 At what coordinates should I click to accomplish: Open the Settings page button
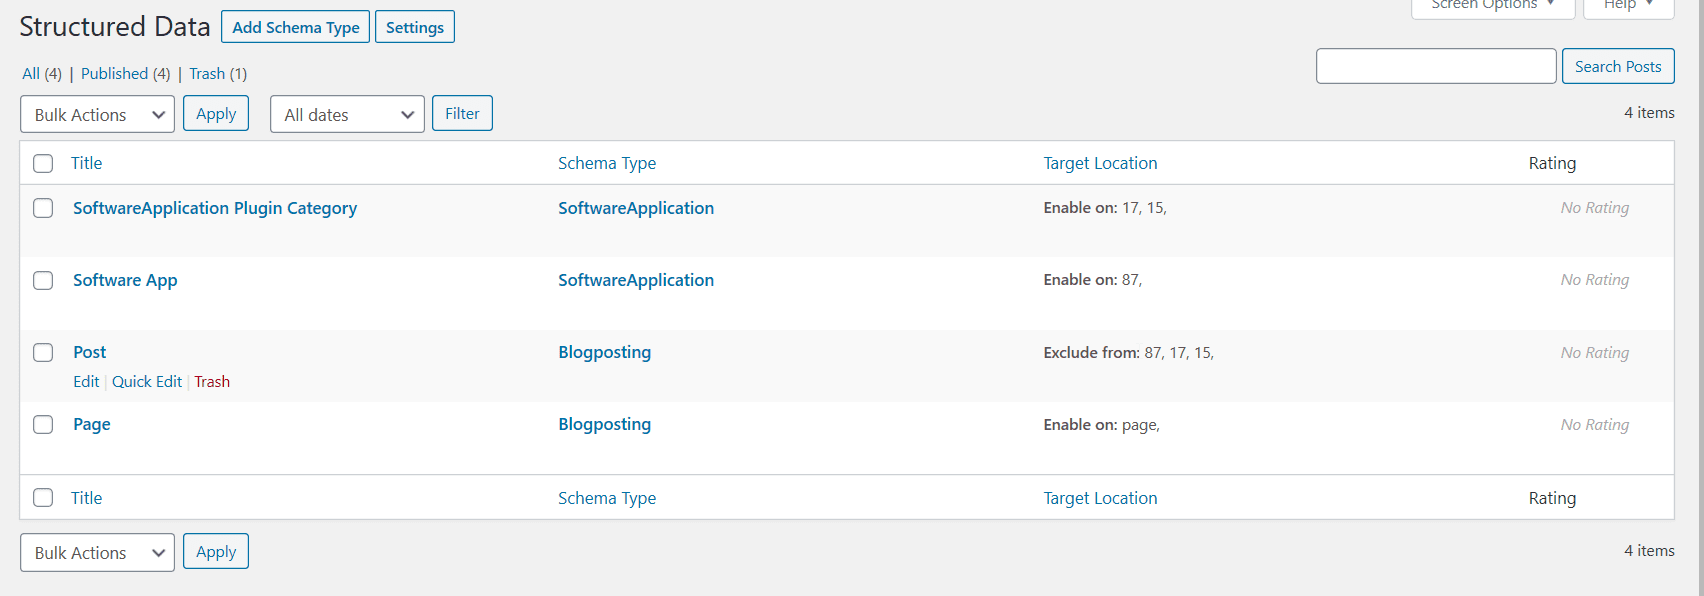coord(414,27)
